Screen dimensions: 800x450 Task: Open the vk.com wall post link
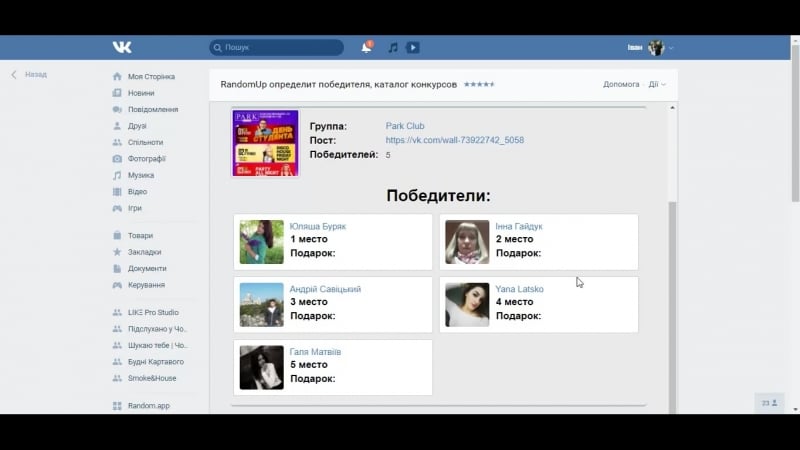click(454, 140)
